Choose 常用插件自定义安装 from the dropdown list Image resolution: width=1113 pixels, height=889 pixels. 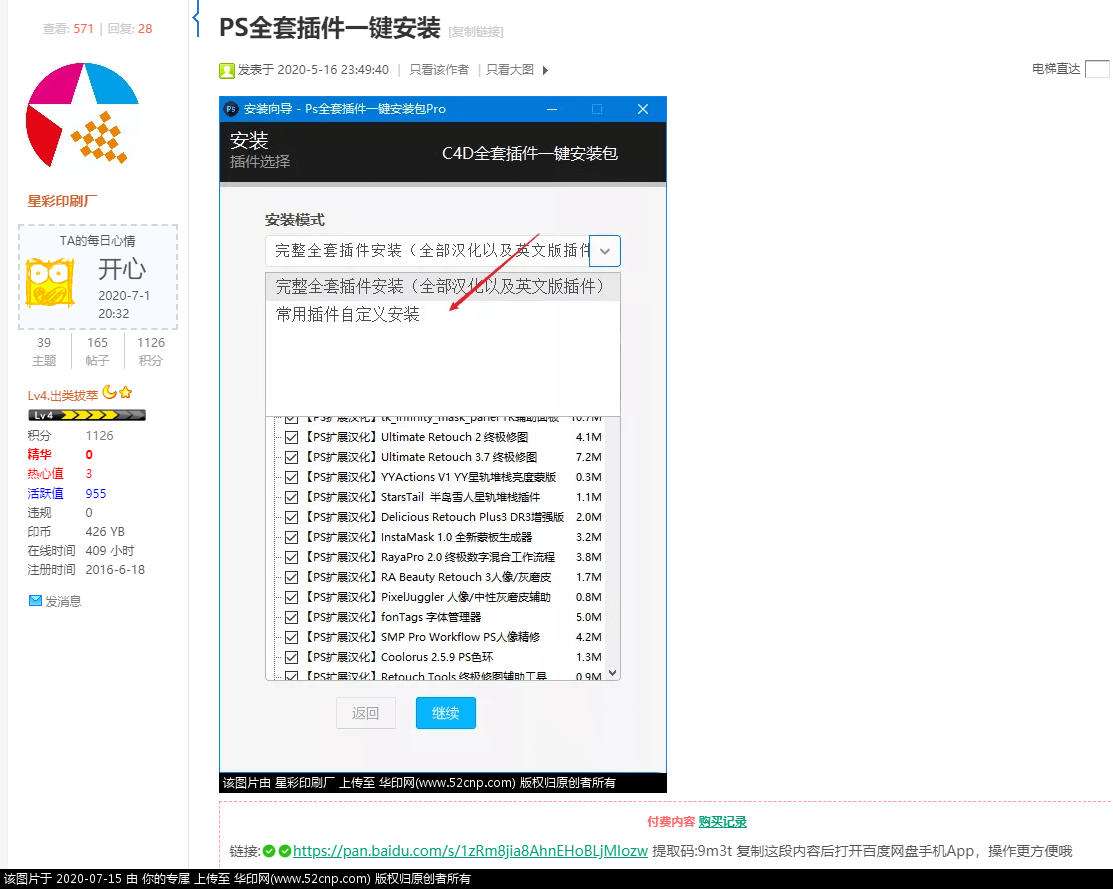[442, 315]
